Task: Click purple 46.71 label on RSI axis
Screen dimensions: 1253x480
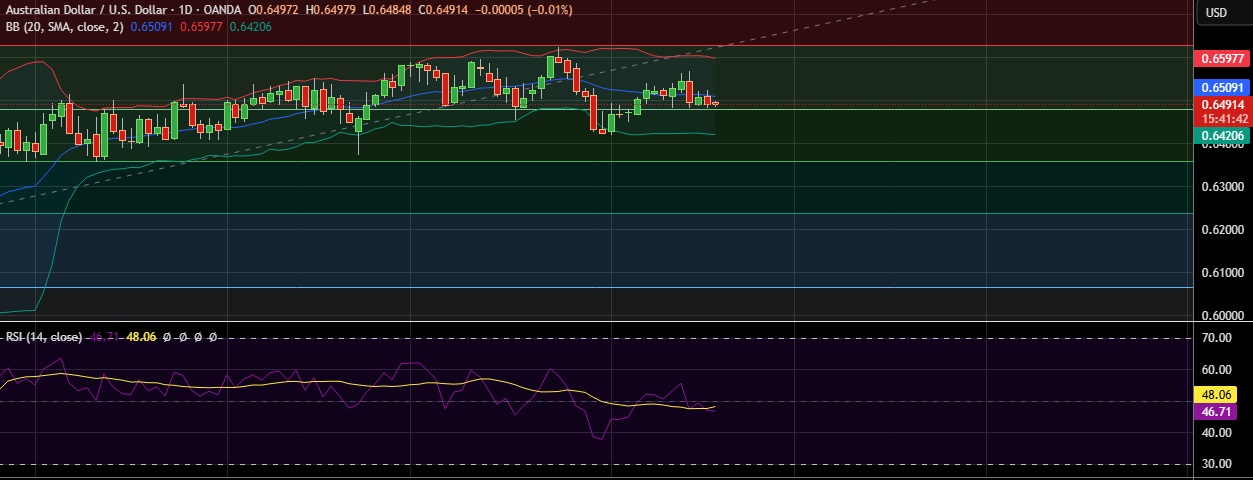Action: [x=1222, y=411]
